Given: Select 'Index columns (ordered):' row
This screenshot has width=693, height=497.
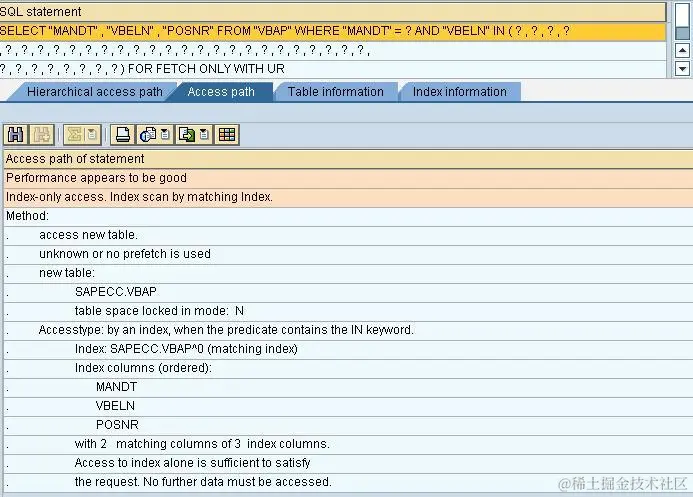Looking at the screenshot, I should click(348, 368).
